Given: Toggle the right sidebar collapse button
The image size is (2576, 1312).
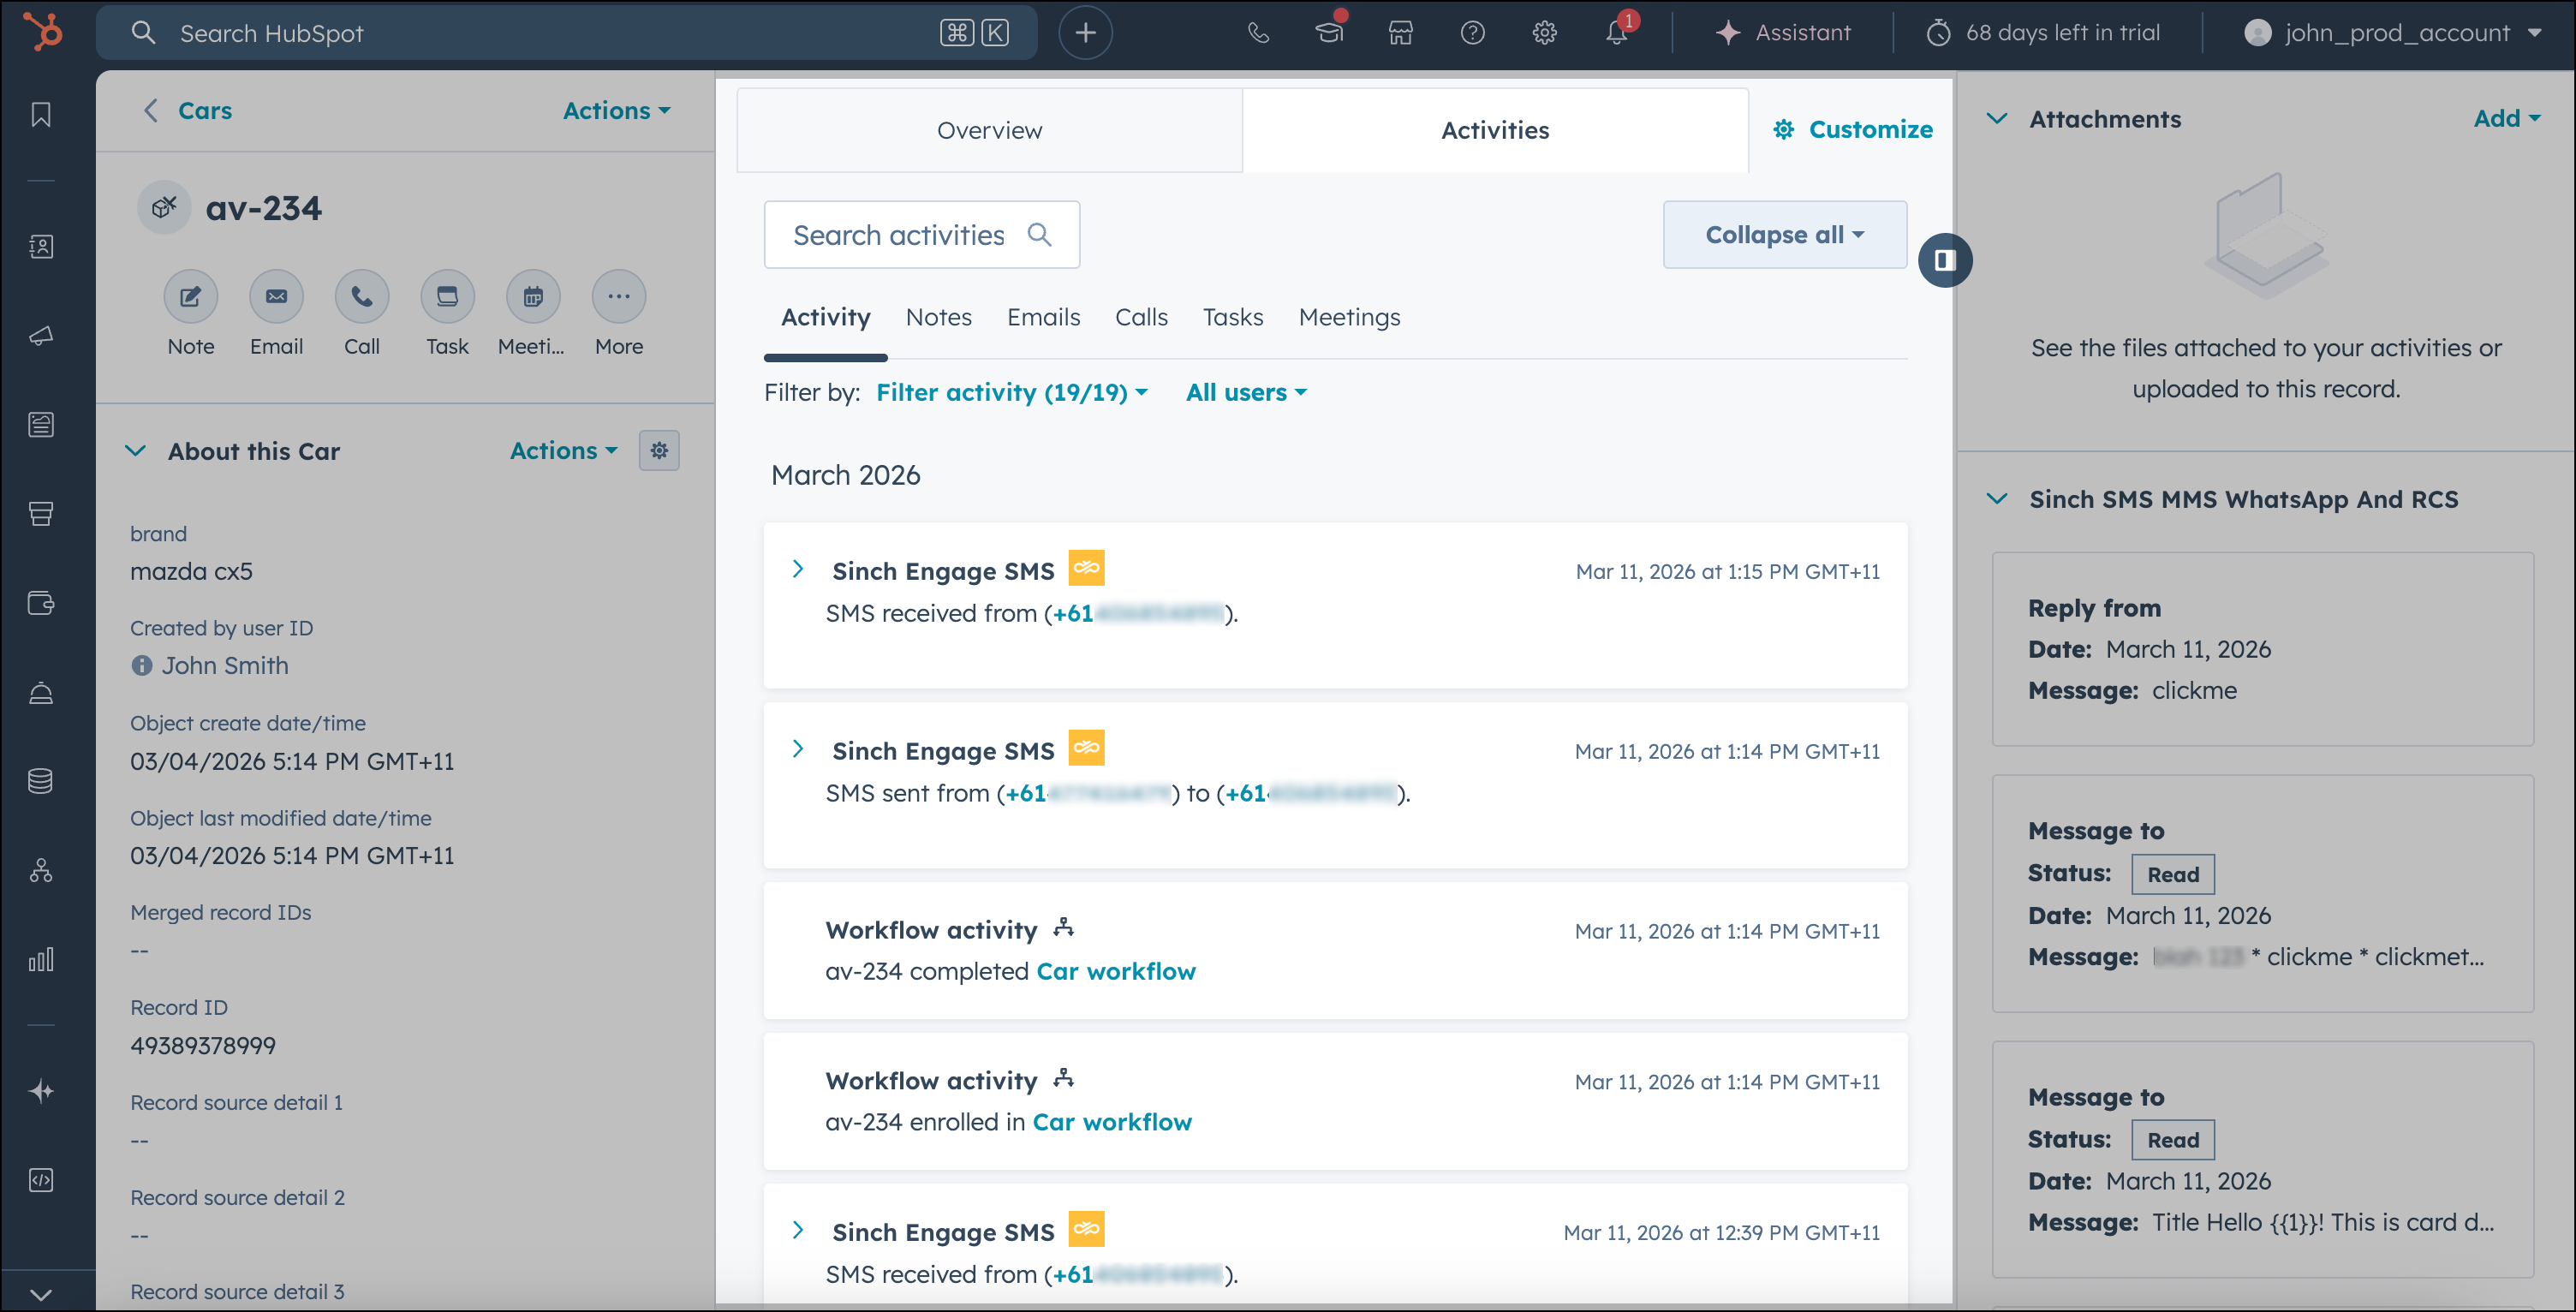Looking at the screenshot, I should click(x=1945, y=260).
